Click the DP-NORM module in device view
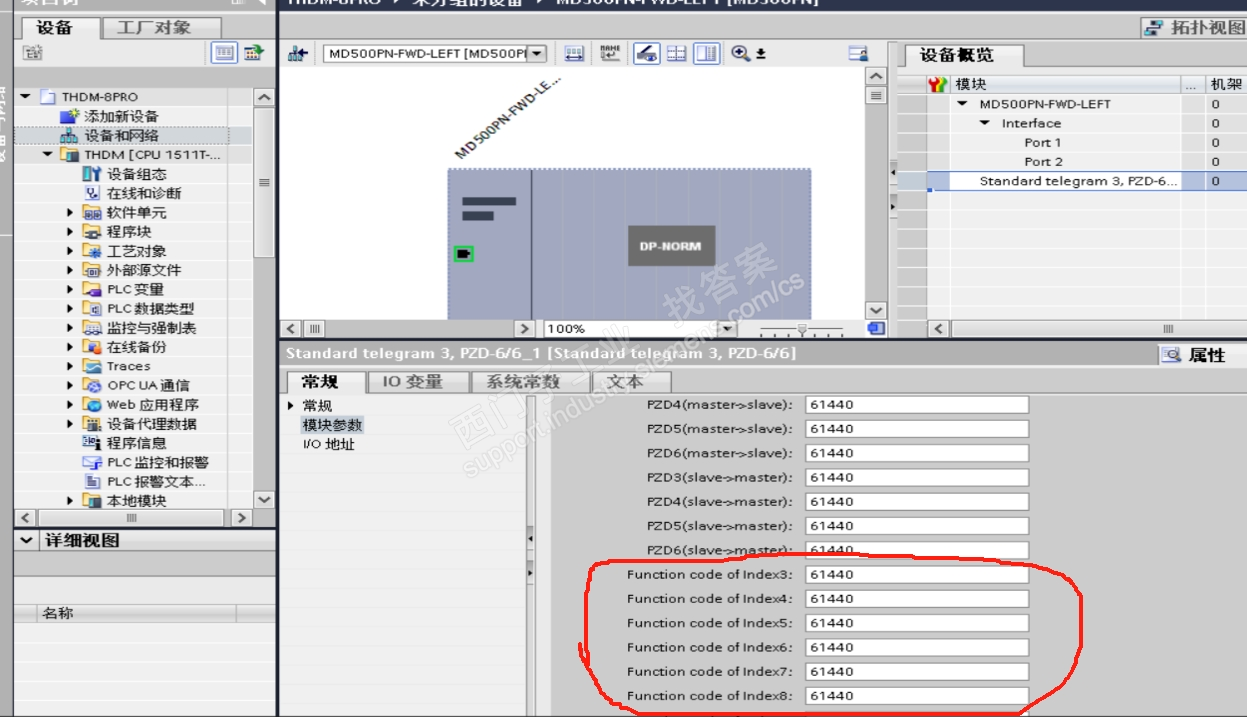This screenshot has height=717, width=1247. point(671,246)
